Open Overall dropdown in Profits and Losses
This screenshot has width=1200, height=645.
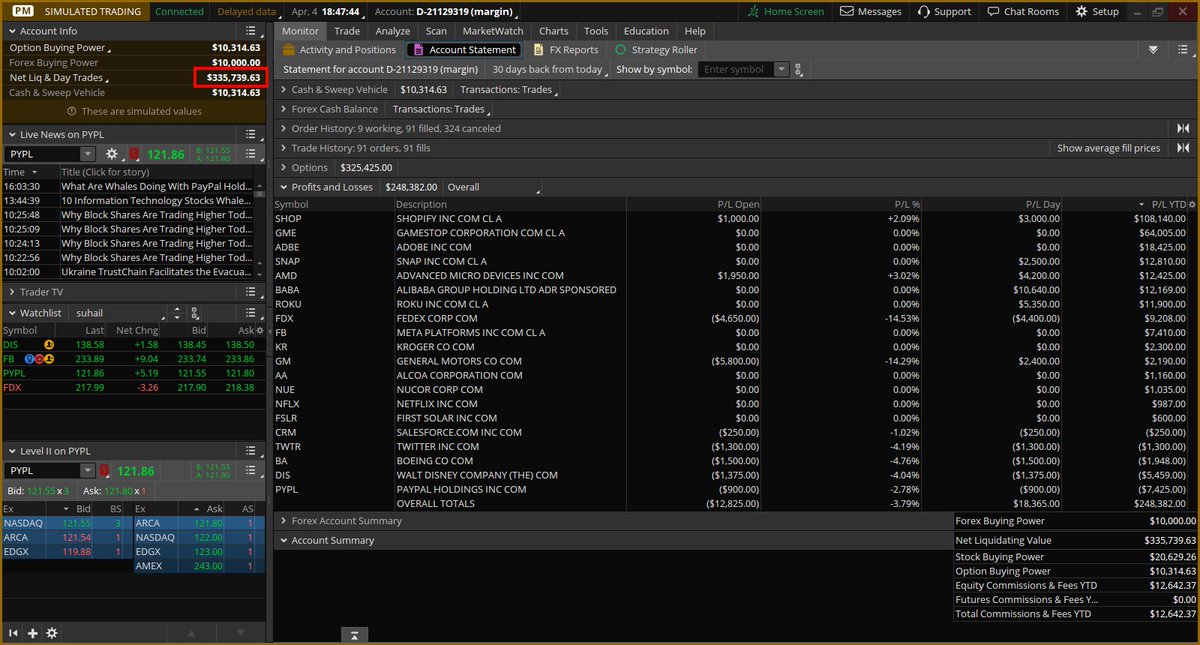click(x=491, y=187)
